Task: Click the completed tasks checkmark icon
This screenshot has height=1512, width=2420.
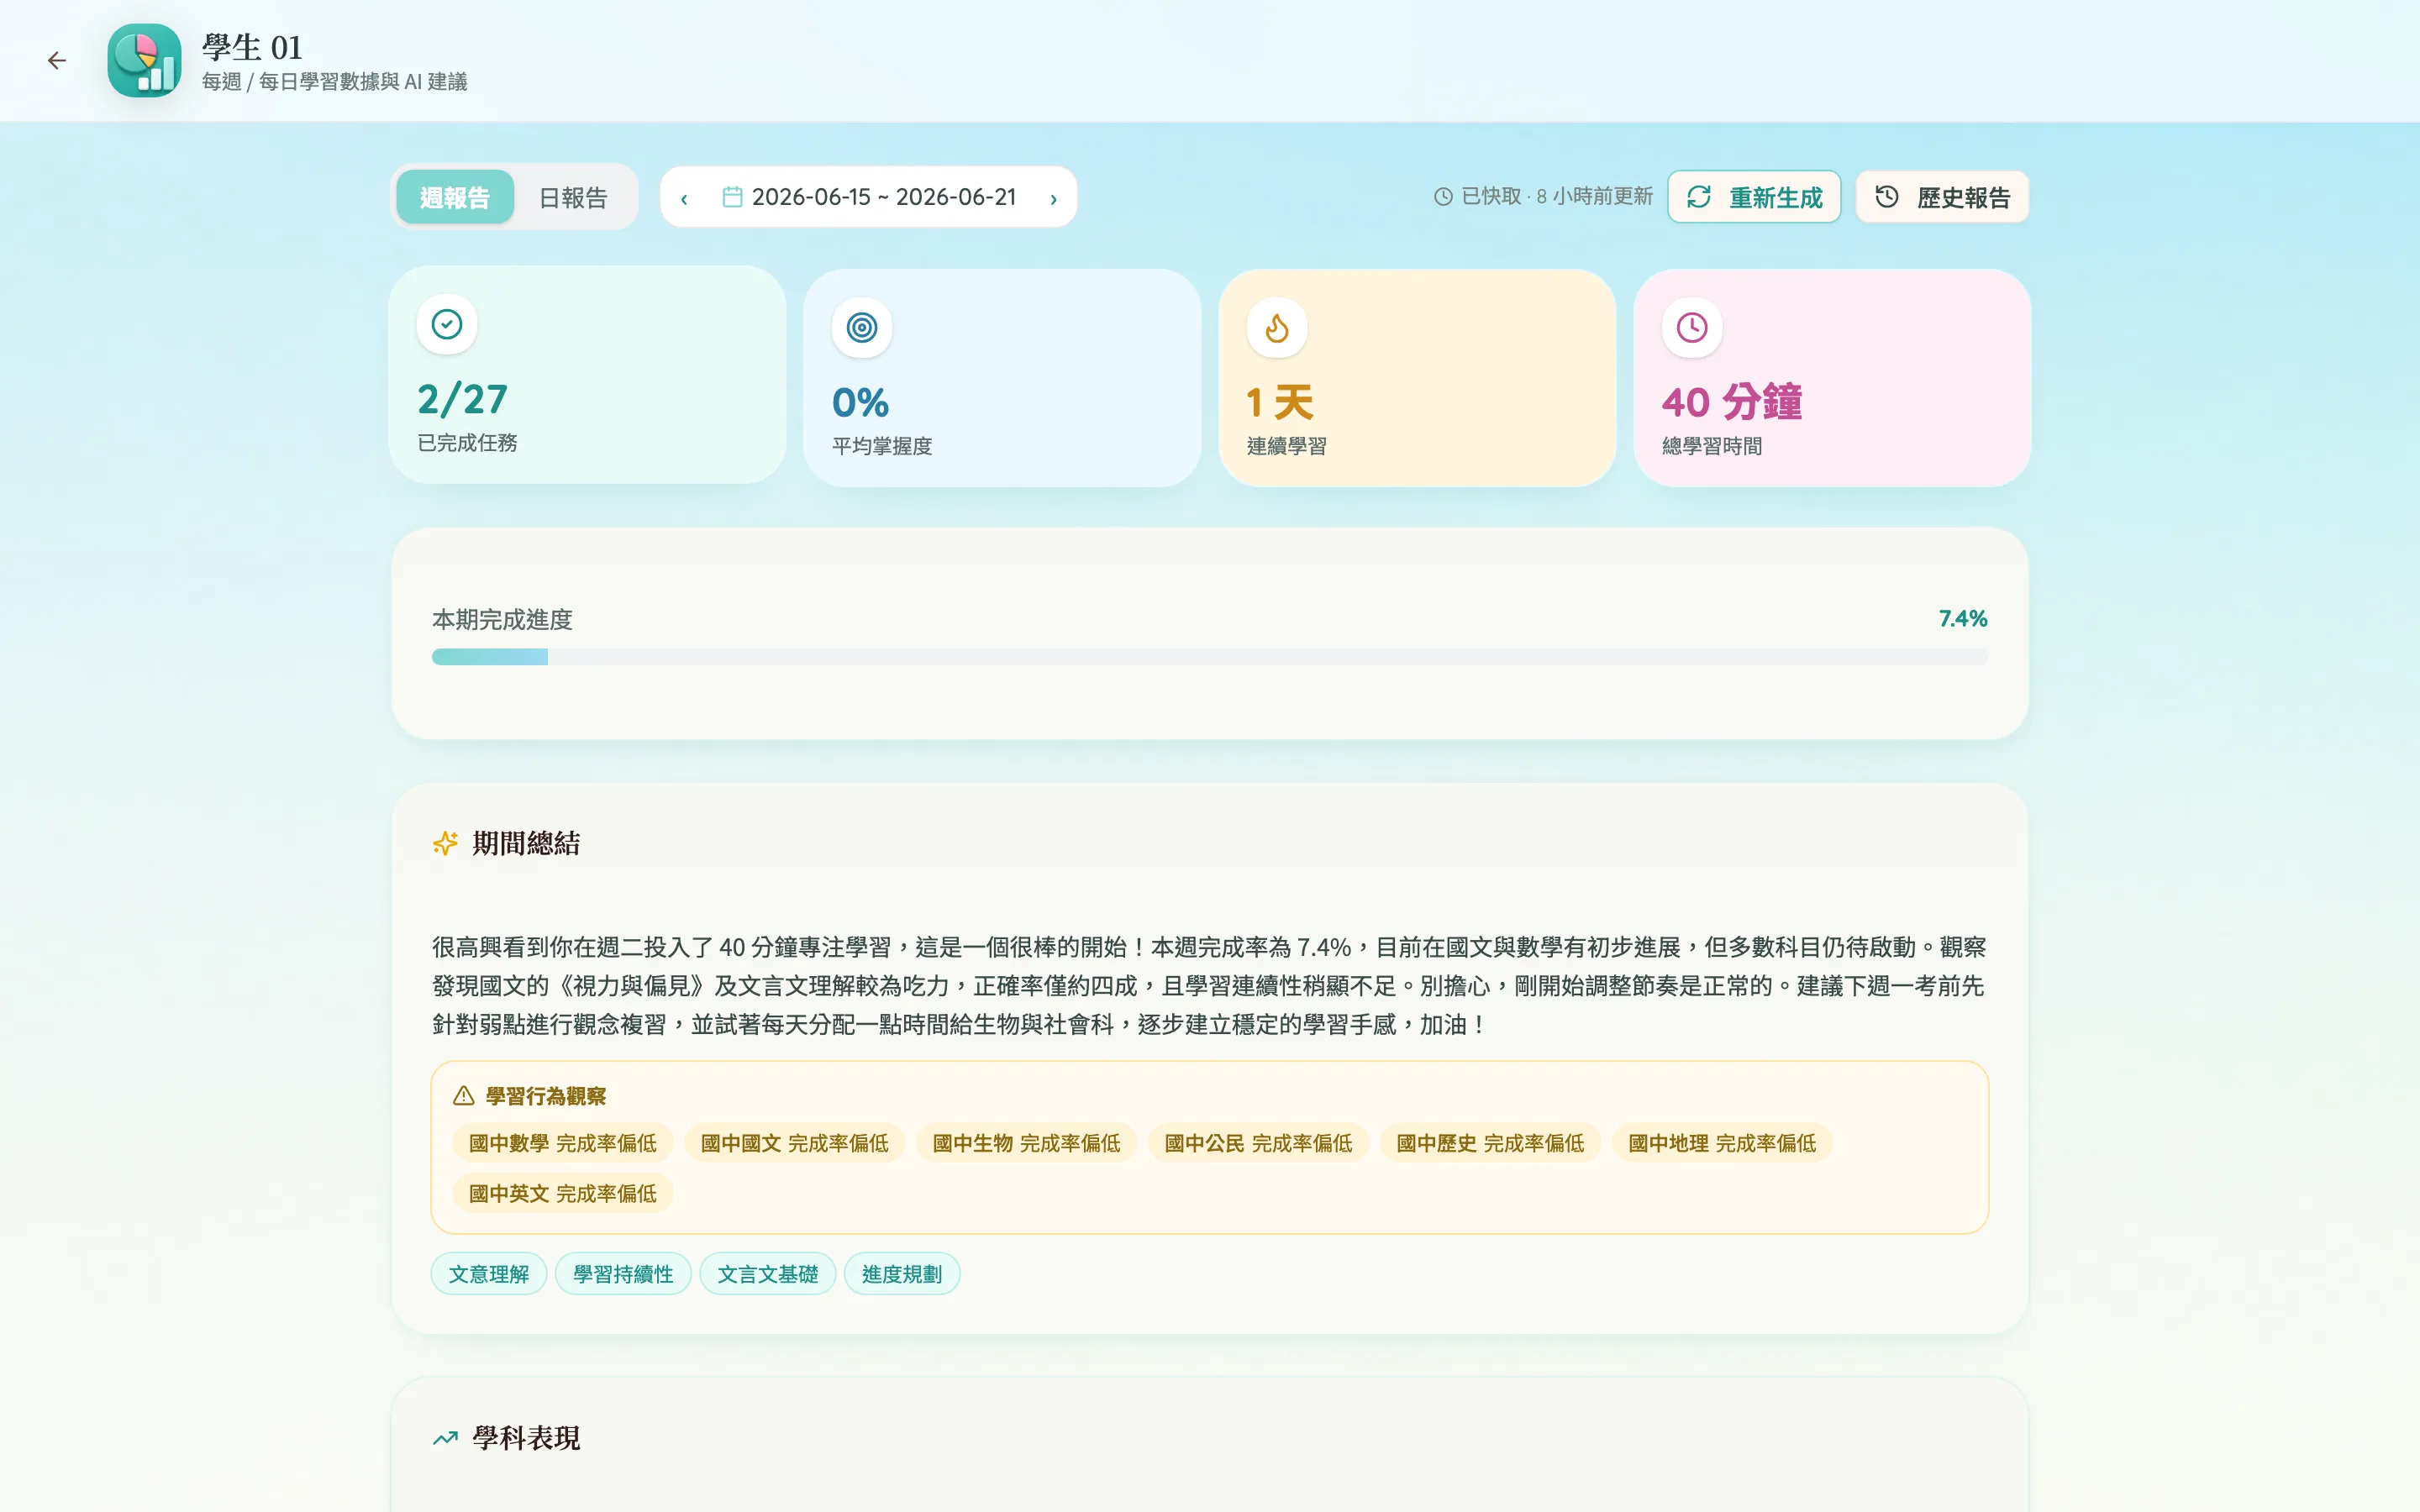Action: point(447,324)
